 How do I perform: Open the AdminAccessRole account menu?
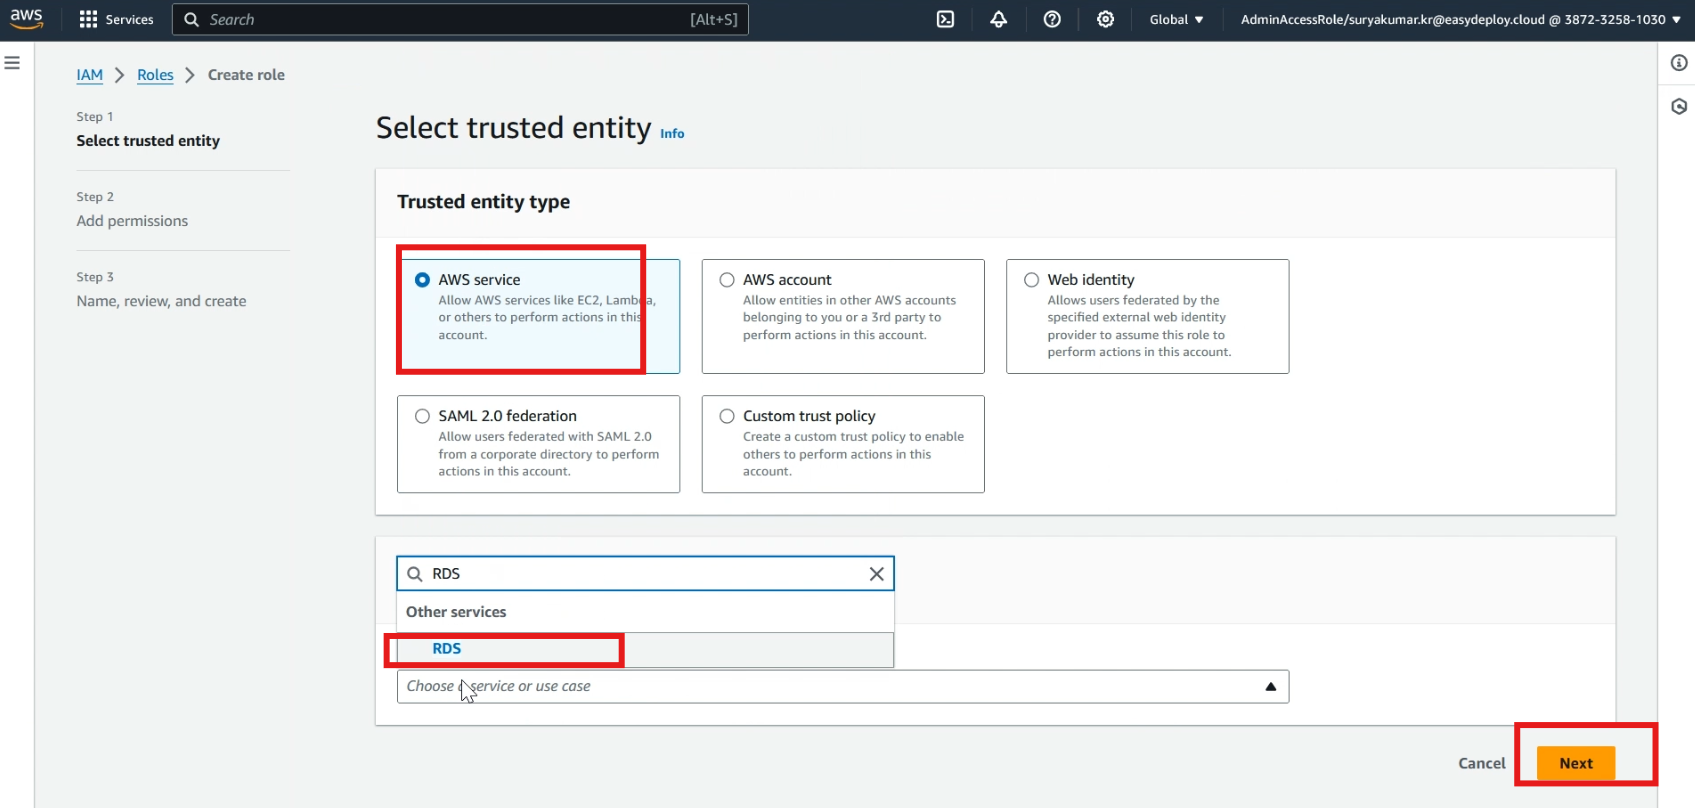pyautogui.click(x=1460, y=19)
